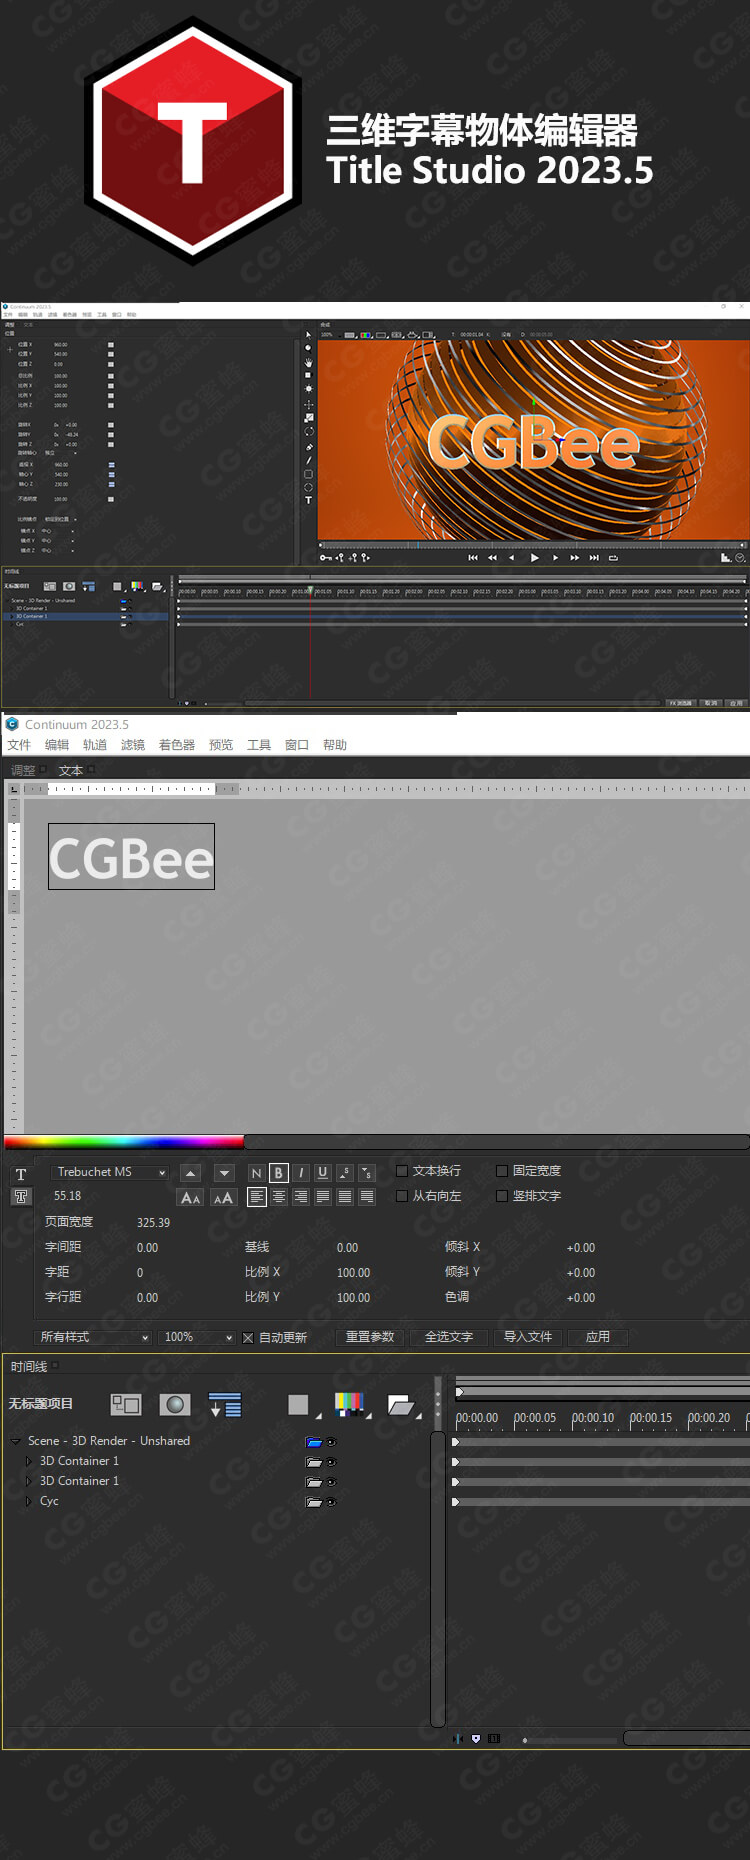Click the 时间线 panel tab

click(30, 1367)
